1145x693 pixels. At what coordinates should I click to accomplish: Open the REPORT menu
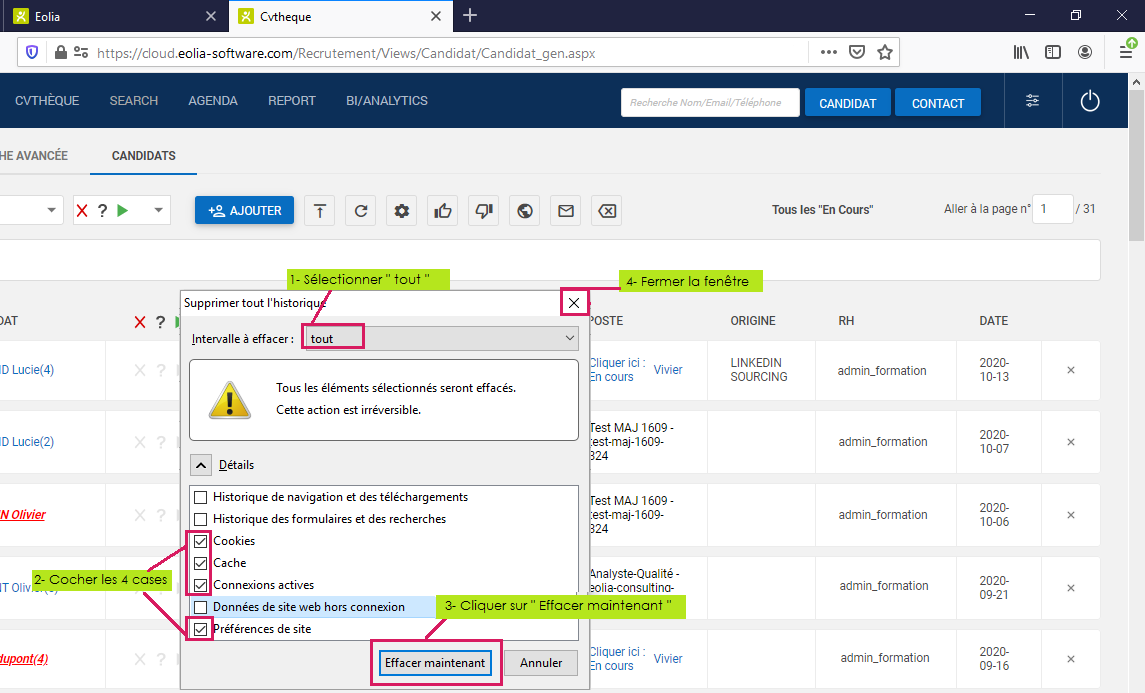291,101
